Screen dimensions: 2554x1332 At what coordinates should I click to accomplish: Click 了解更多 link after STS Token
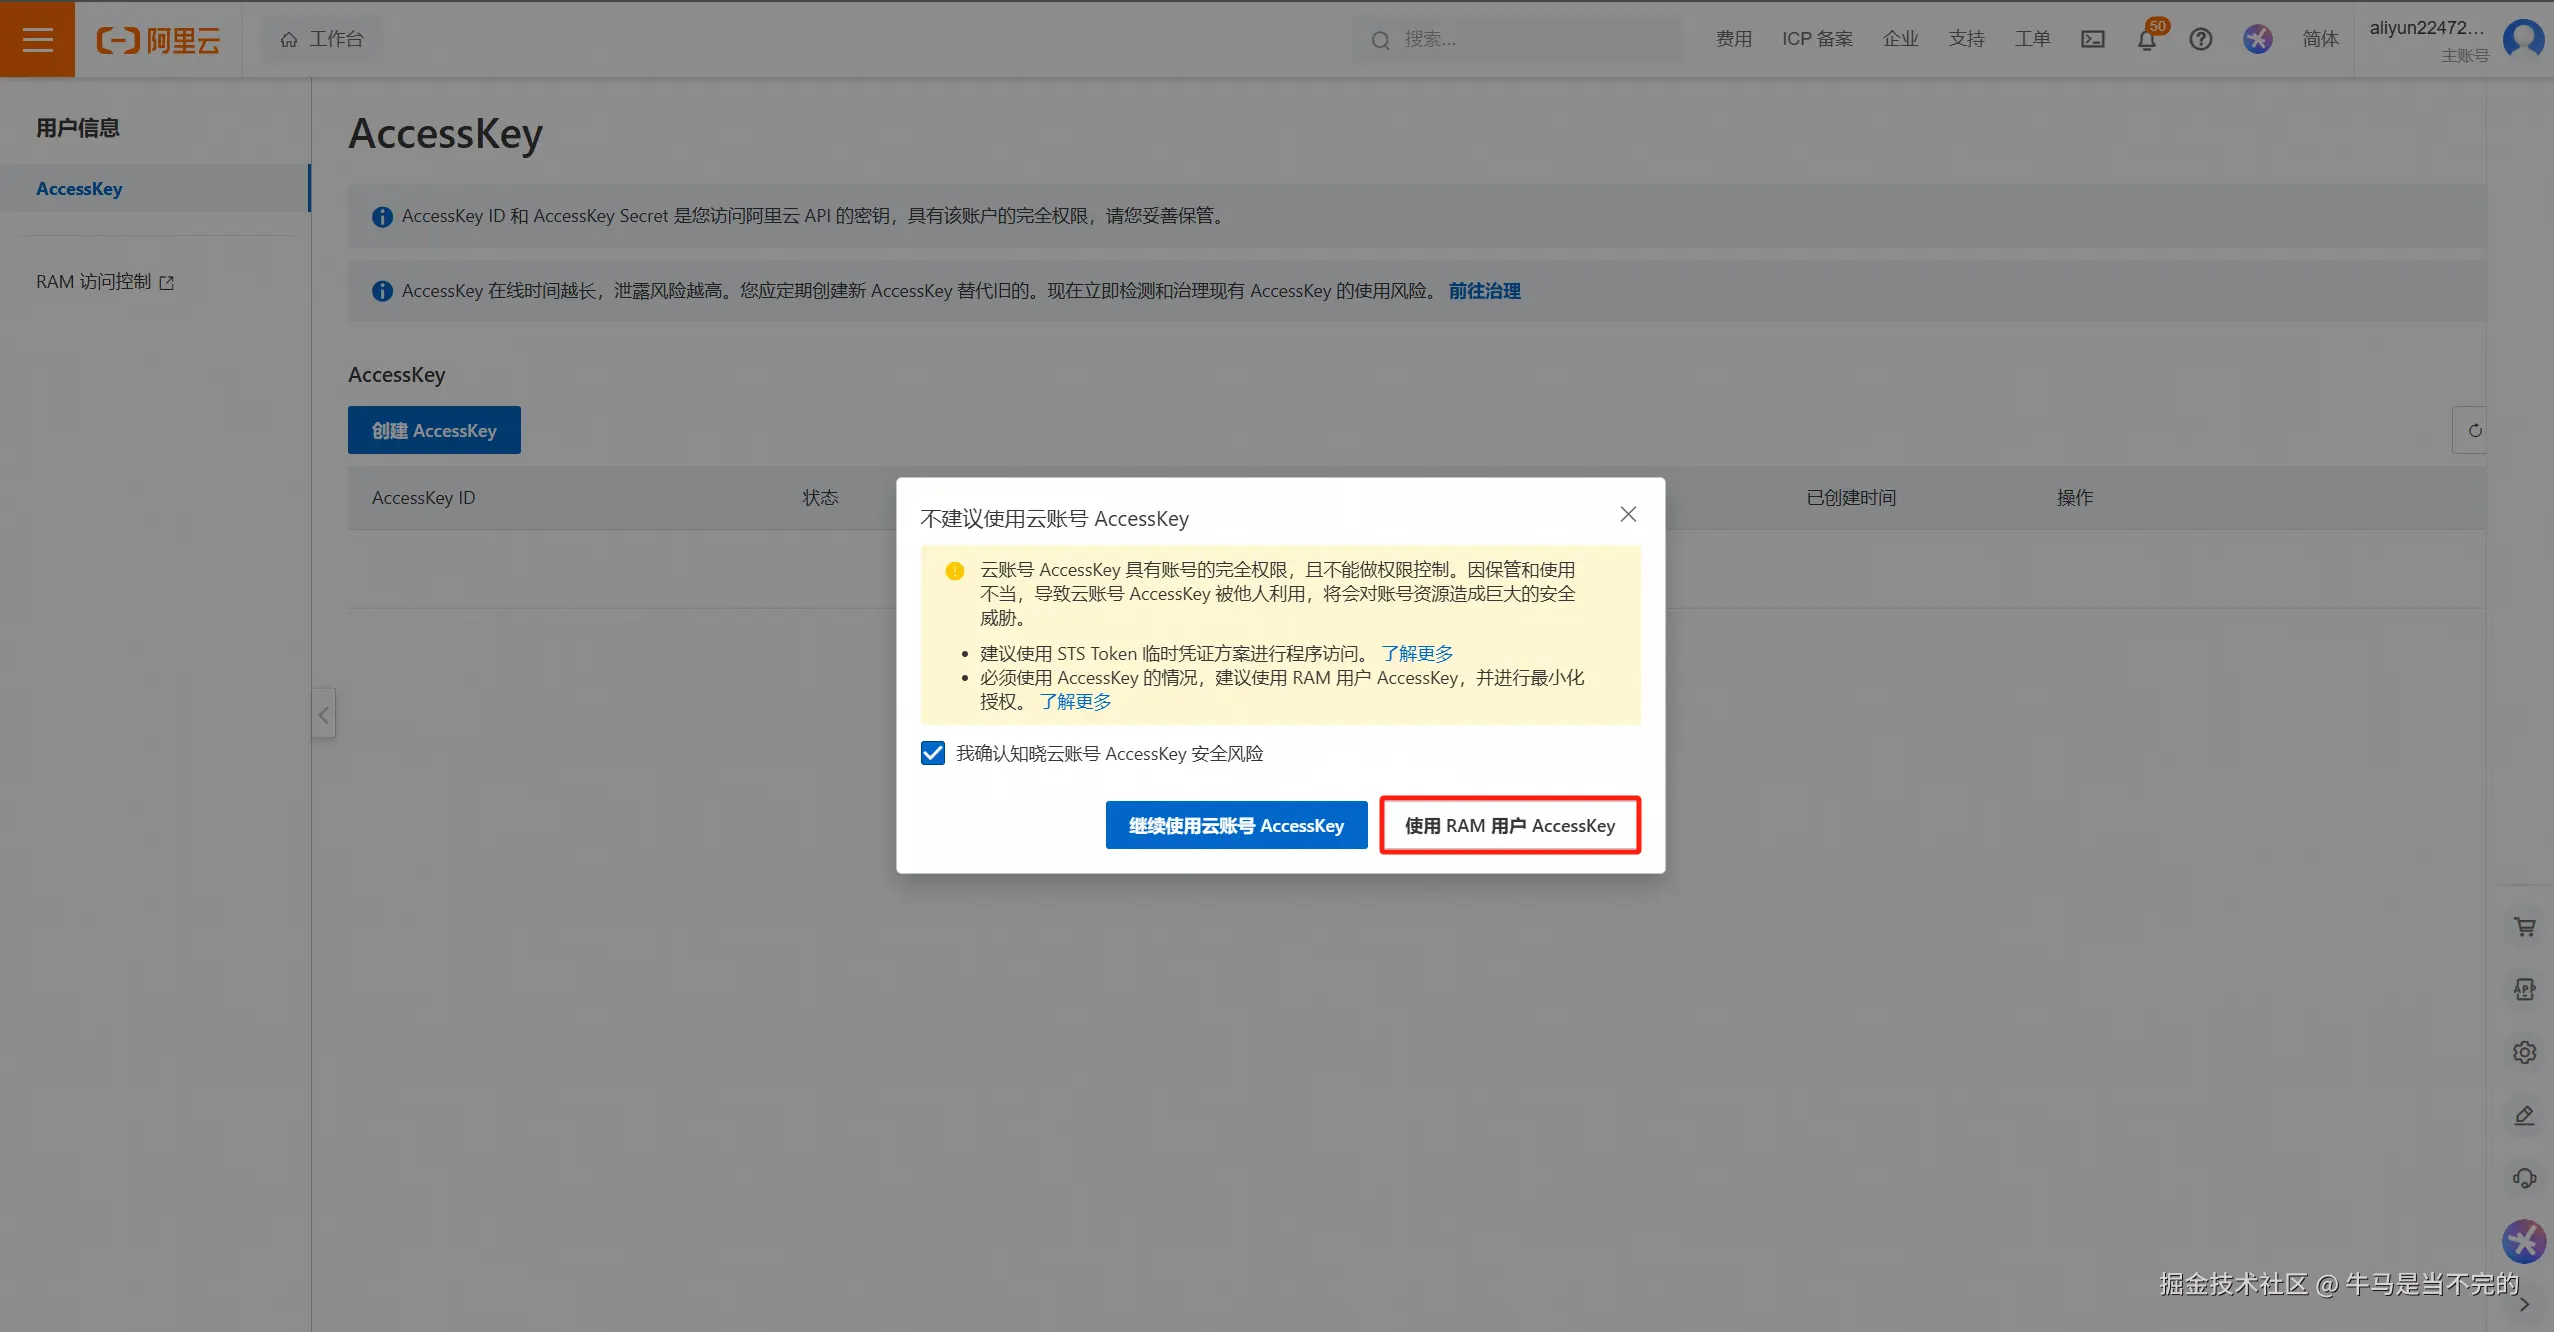pos(1416,653)
